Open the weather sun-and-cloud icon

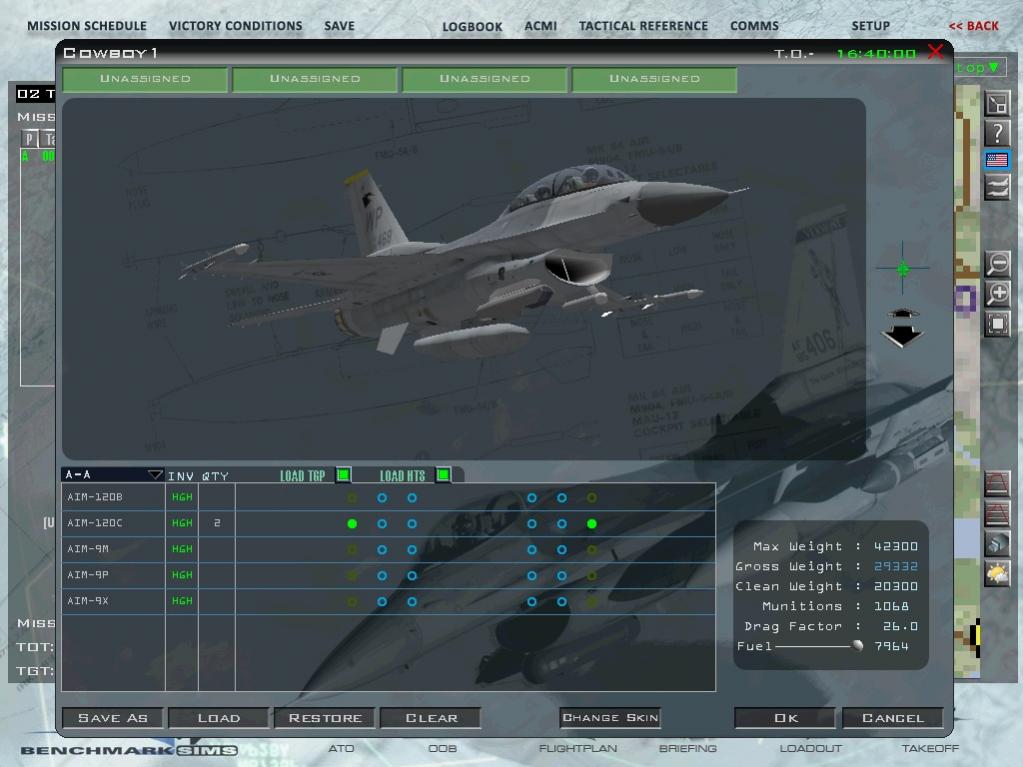pyautogui.click(x=997, y=573)
